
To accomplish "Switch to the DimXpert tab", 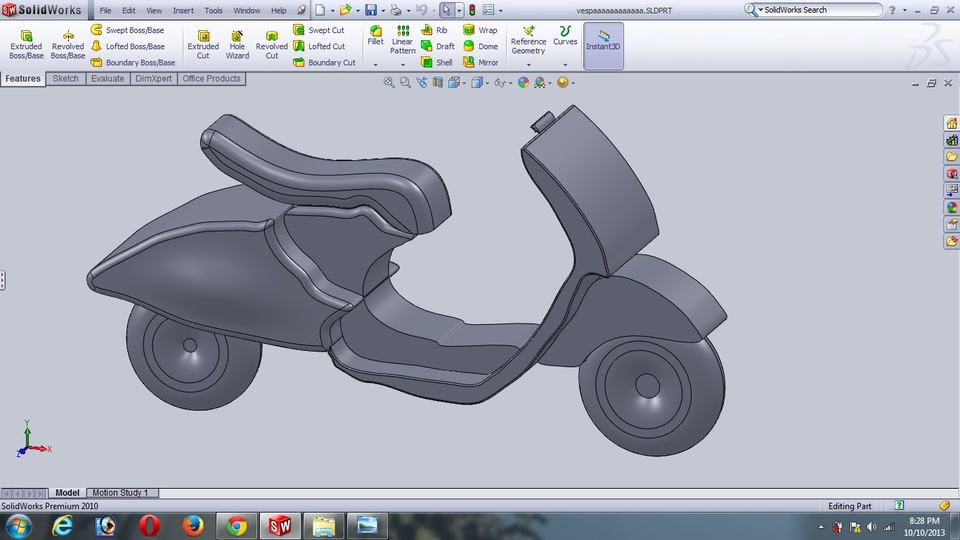I will [154, 78].
